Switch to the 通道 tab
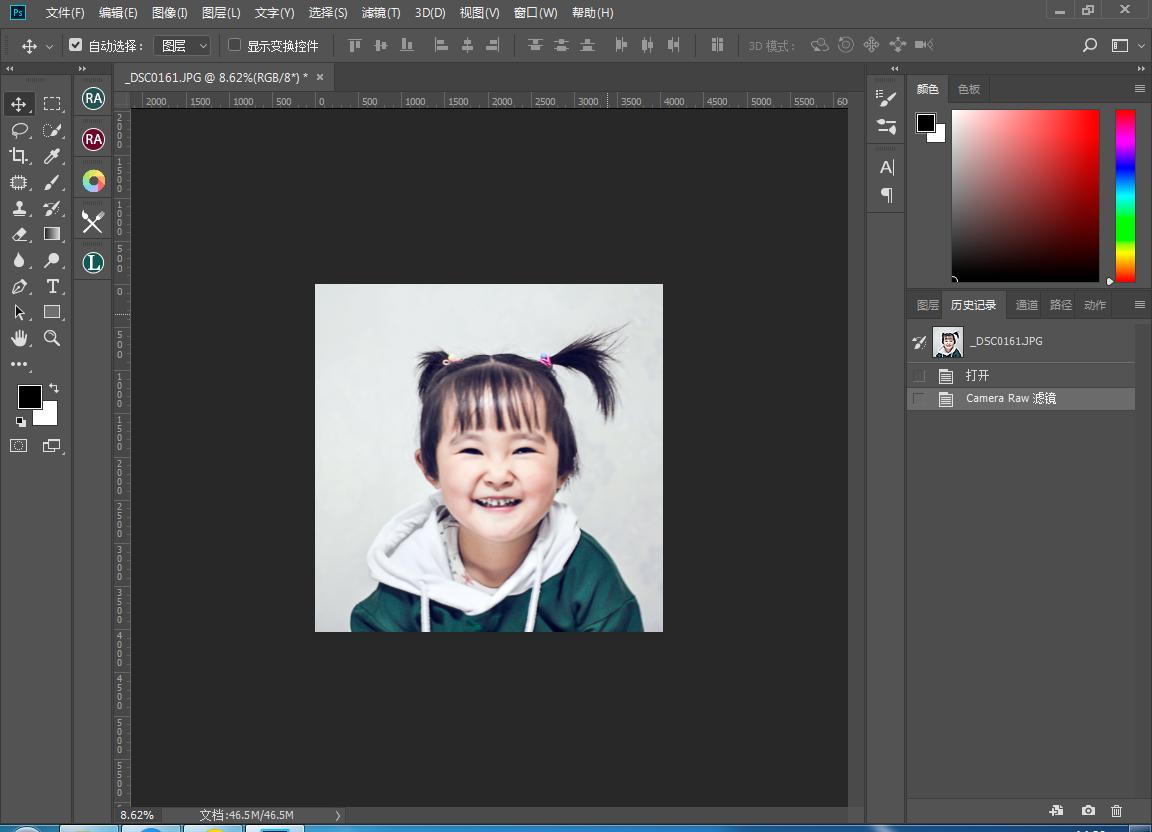 click(1027, 305)
